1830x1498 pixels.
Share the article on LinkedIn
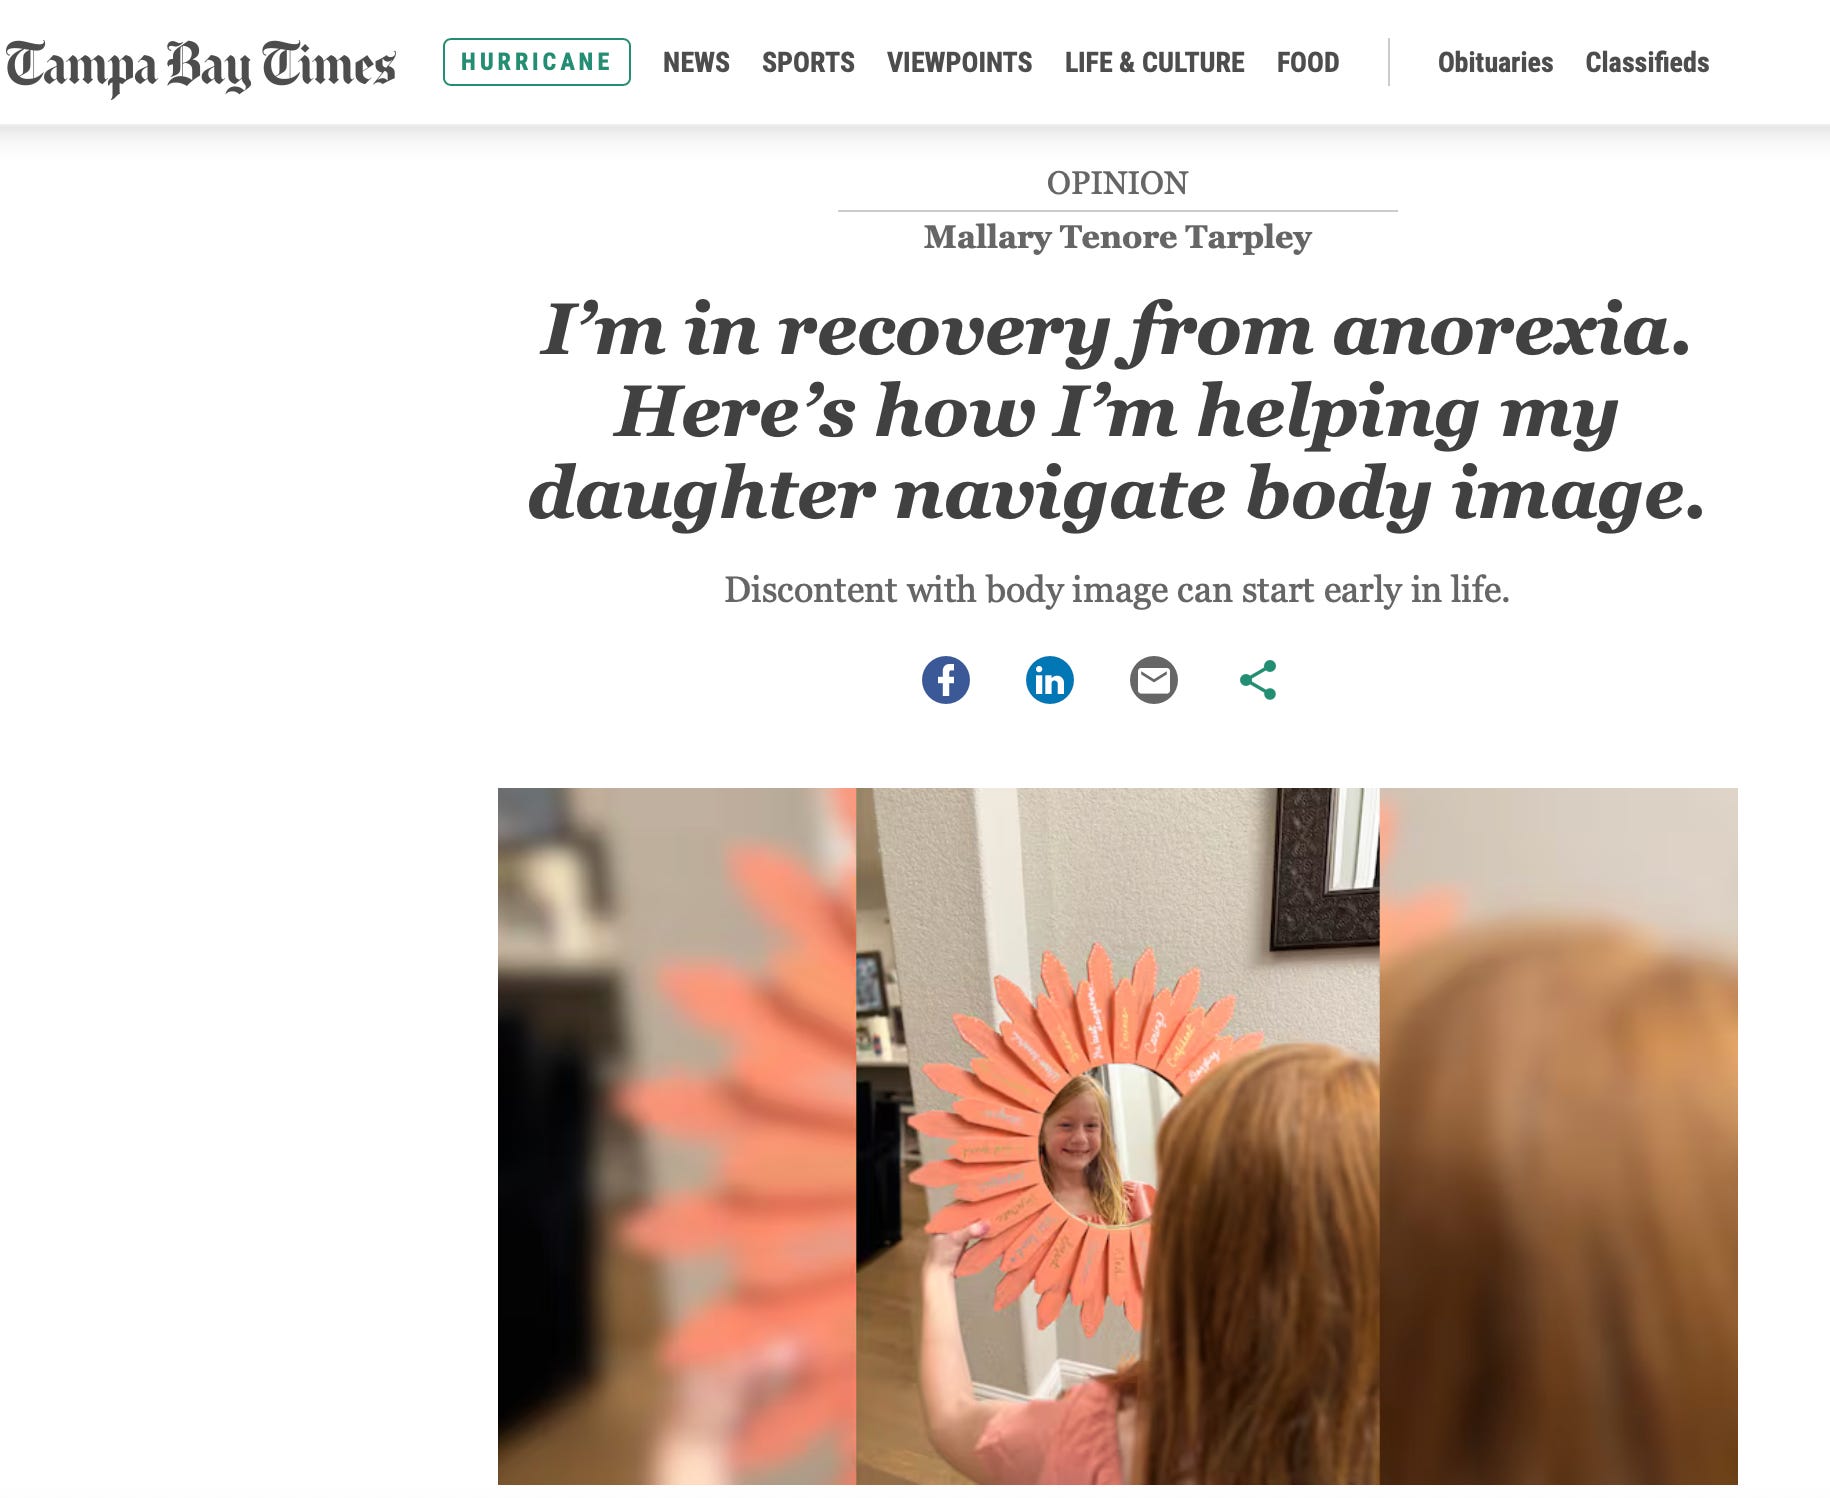click(x=1049, y=680)
